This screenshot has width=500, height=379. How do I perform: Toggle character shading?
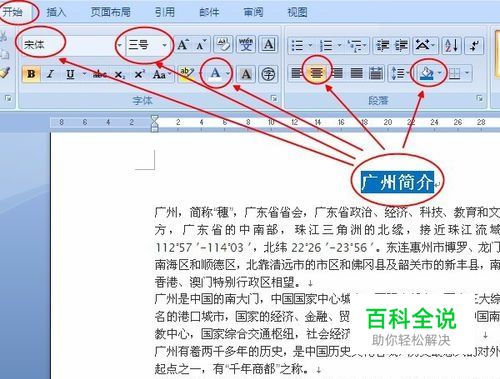(246, 74)
